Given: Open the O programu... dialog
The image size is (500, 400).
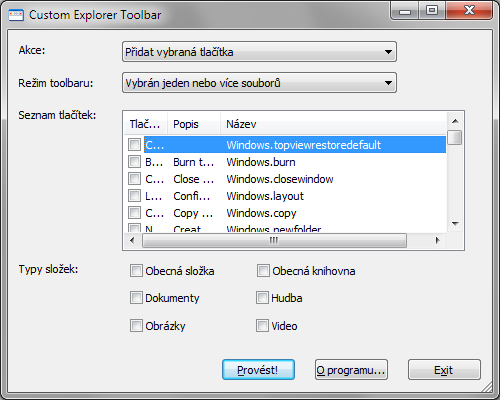Looking at the screenshot, I should [x=351, y=370].
